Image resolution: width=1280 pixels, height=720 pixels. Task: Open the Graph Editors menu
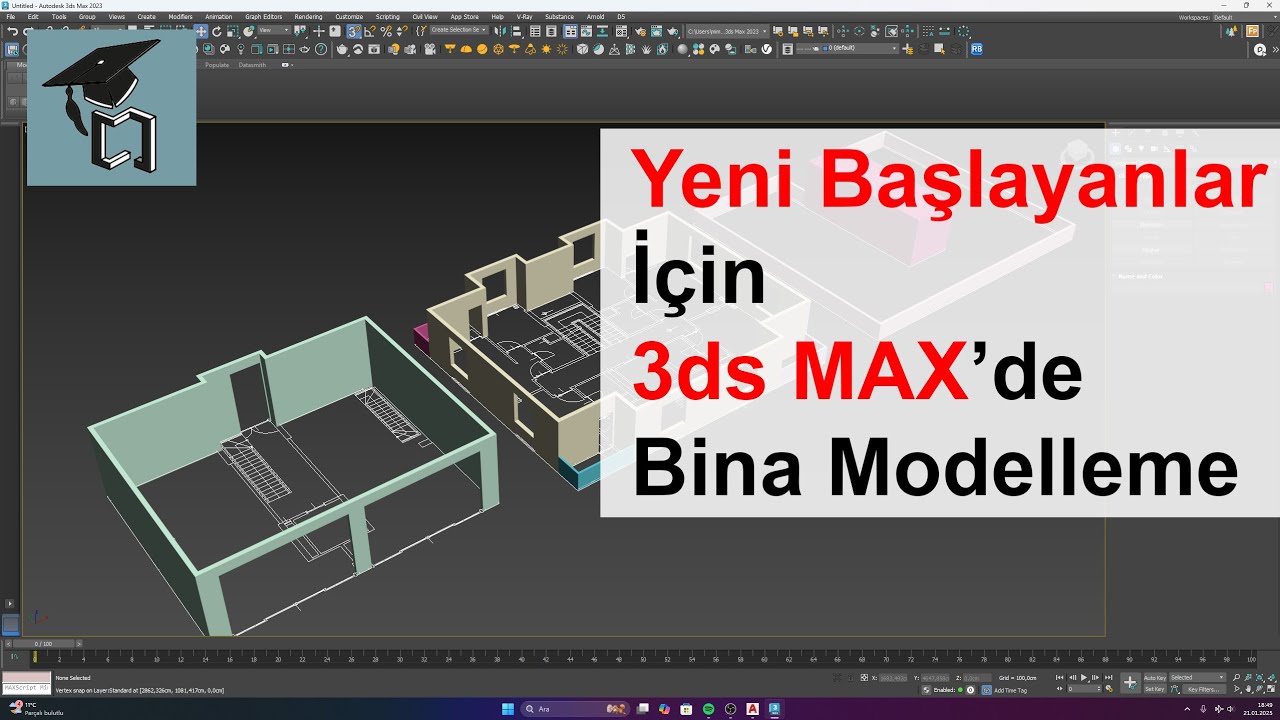(x=264, y=17)
